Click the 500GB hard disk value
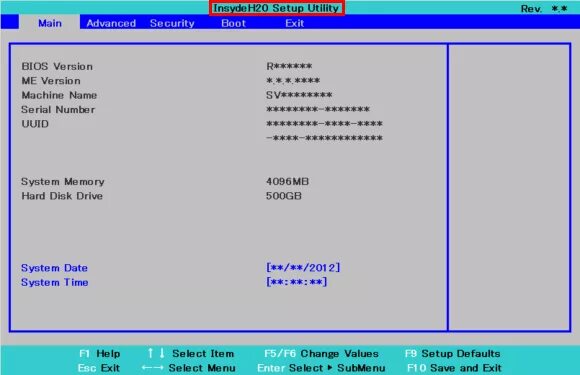The height and width of the screenshot is (375, 580). click(284, 196)
